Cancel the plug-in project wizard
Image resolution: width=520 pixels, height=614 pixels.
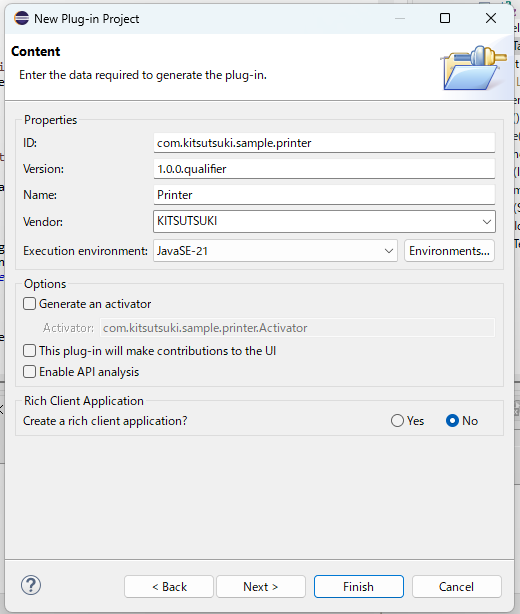pyautogui.click(x=457, y=587)
